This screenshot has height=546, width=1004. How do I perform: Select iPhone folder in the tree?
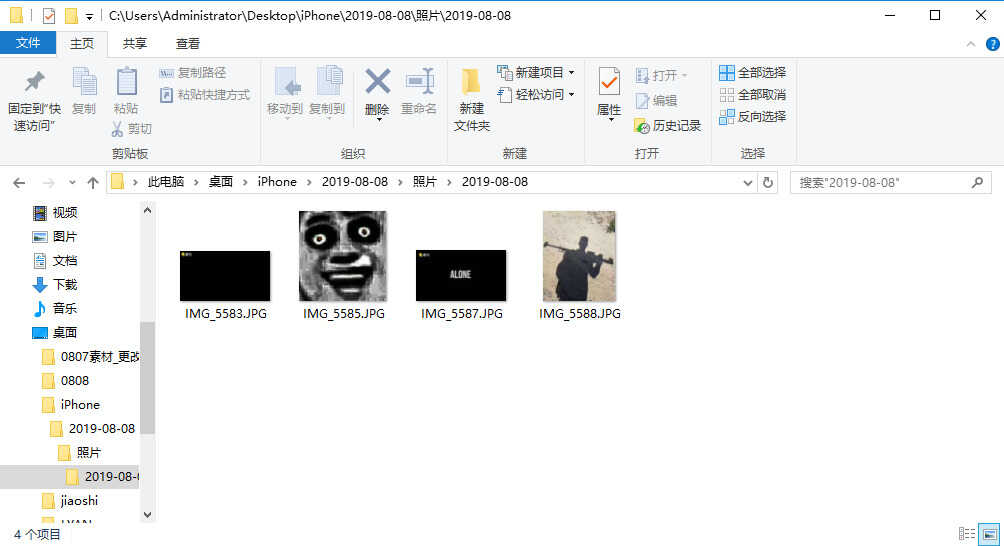pyautogui.click(x=71, y=405)
